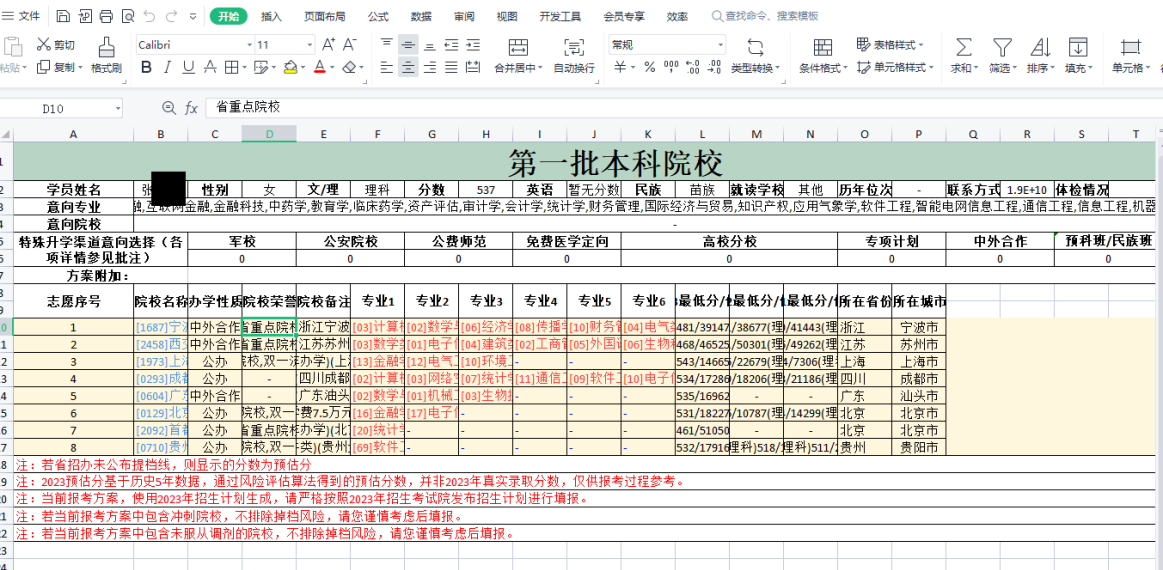The width and height of the screenshot is (1163, 570).
Task: Open Print Preview from quick access toolbar
Action: (x=128, y=16)
